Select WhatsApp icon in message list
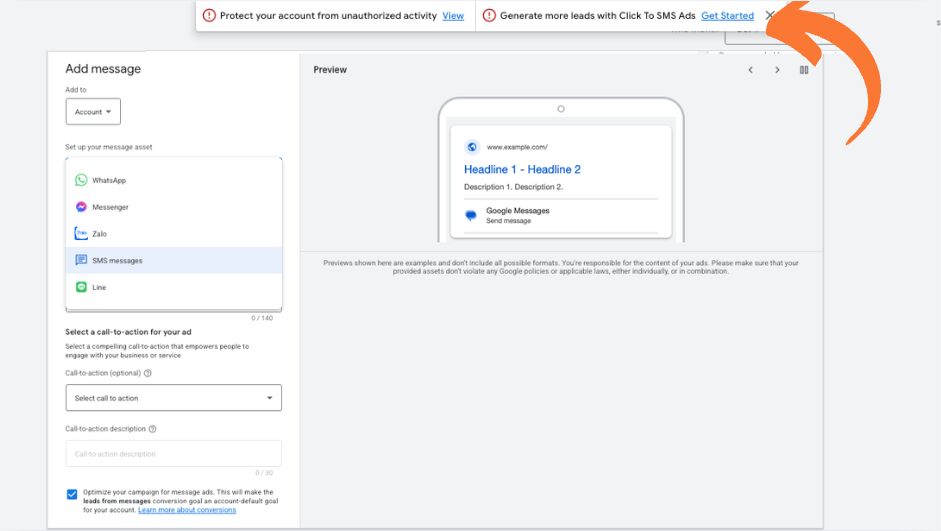Screen dimensions: 941x531 click(81, 180)
